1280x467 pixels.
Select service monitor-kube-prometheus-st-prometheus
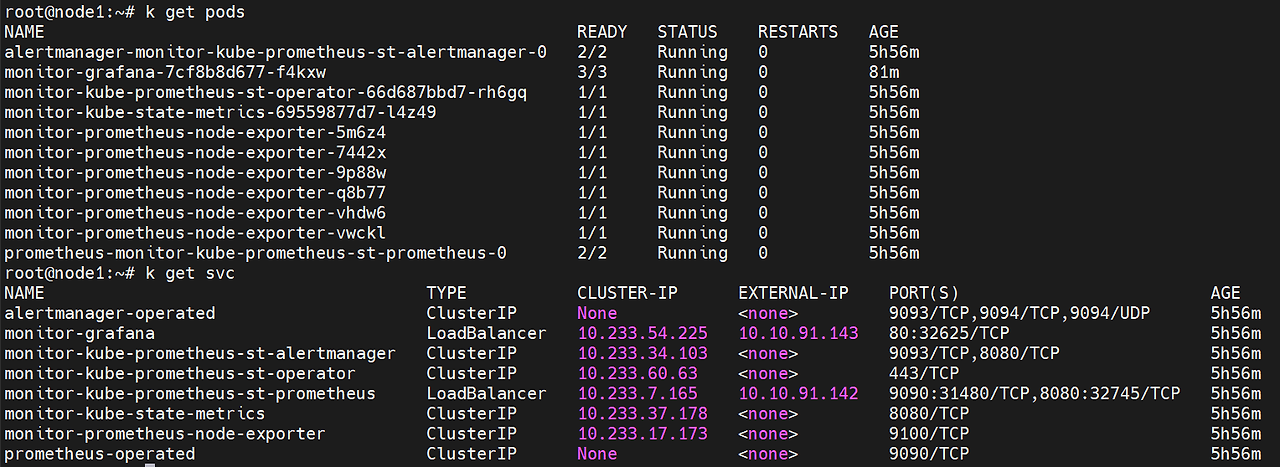tap(190, 393)
